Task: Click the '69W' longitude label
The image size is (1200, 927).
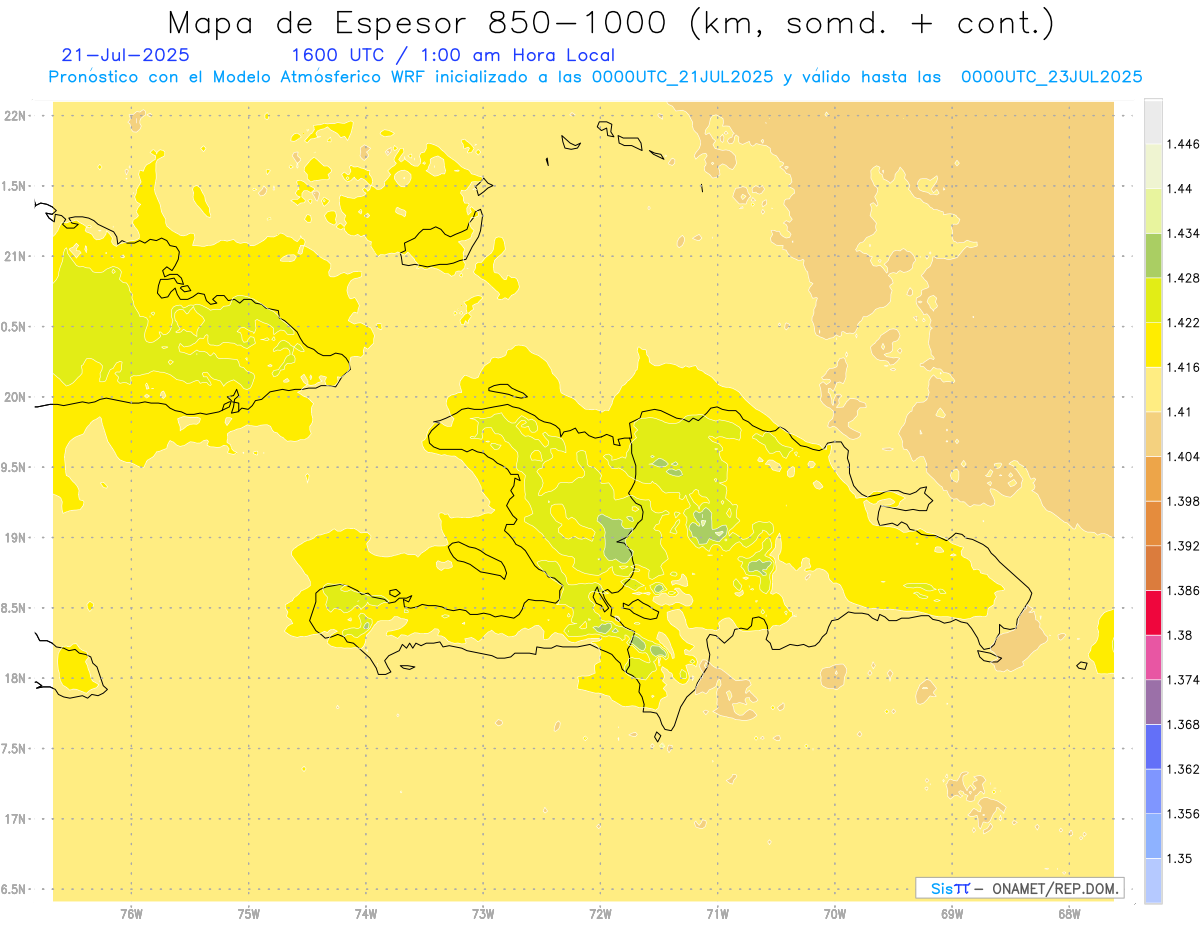Action: [952, 914]
